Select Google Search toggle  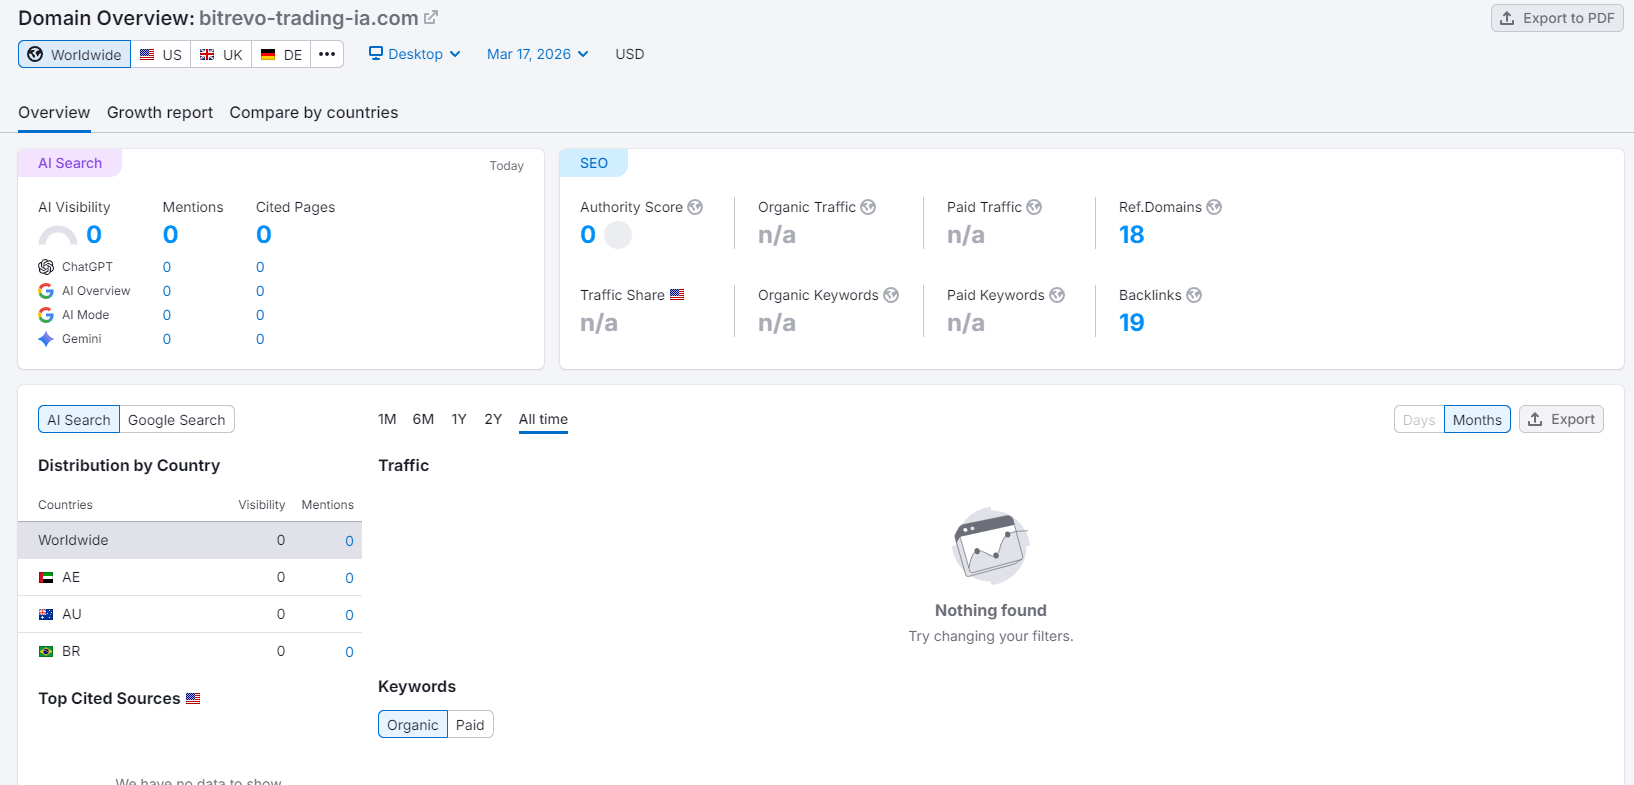pyautogui.click(x=177, y=419)
